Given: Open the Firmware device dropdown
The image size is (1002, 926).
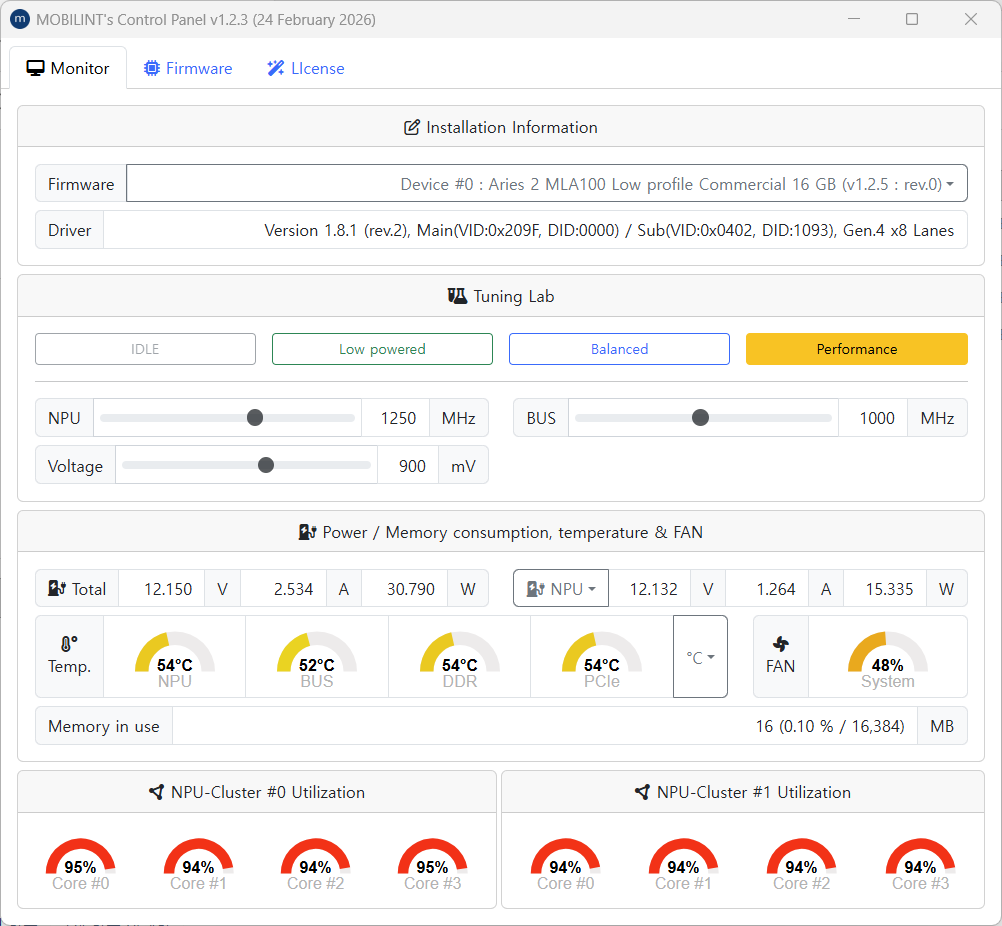Looking at the screenshot, I should pyautogui.click(x=547, y=184).
